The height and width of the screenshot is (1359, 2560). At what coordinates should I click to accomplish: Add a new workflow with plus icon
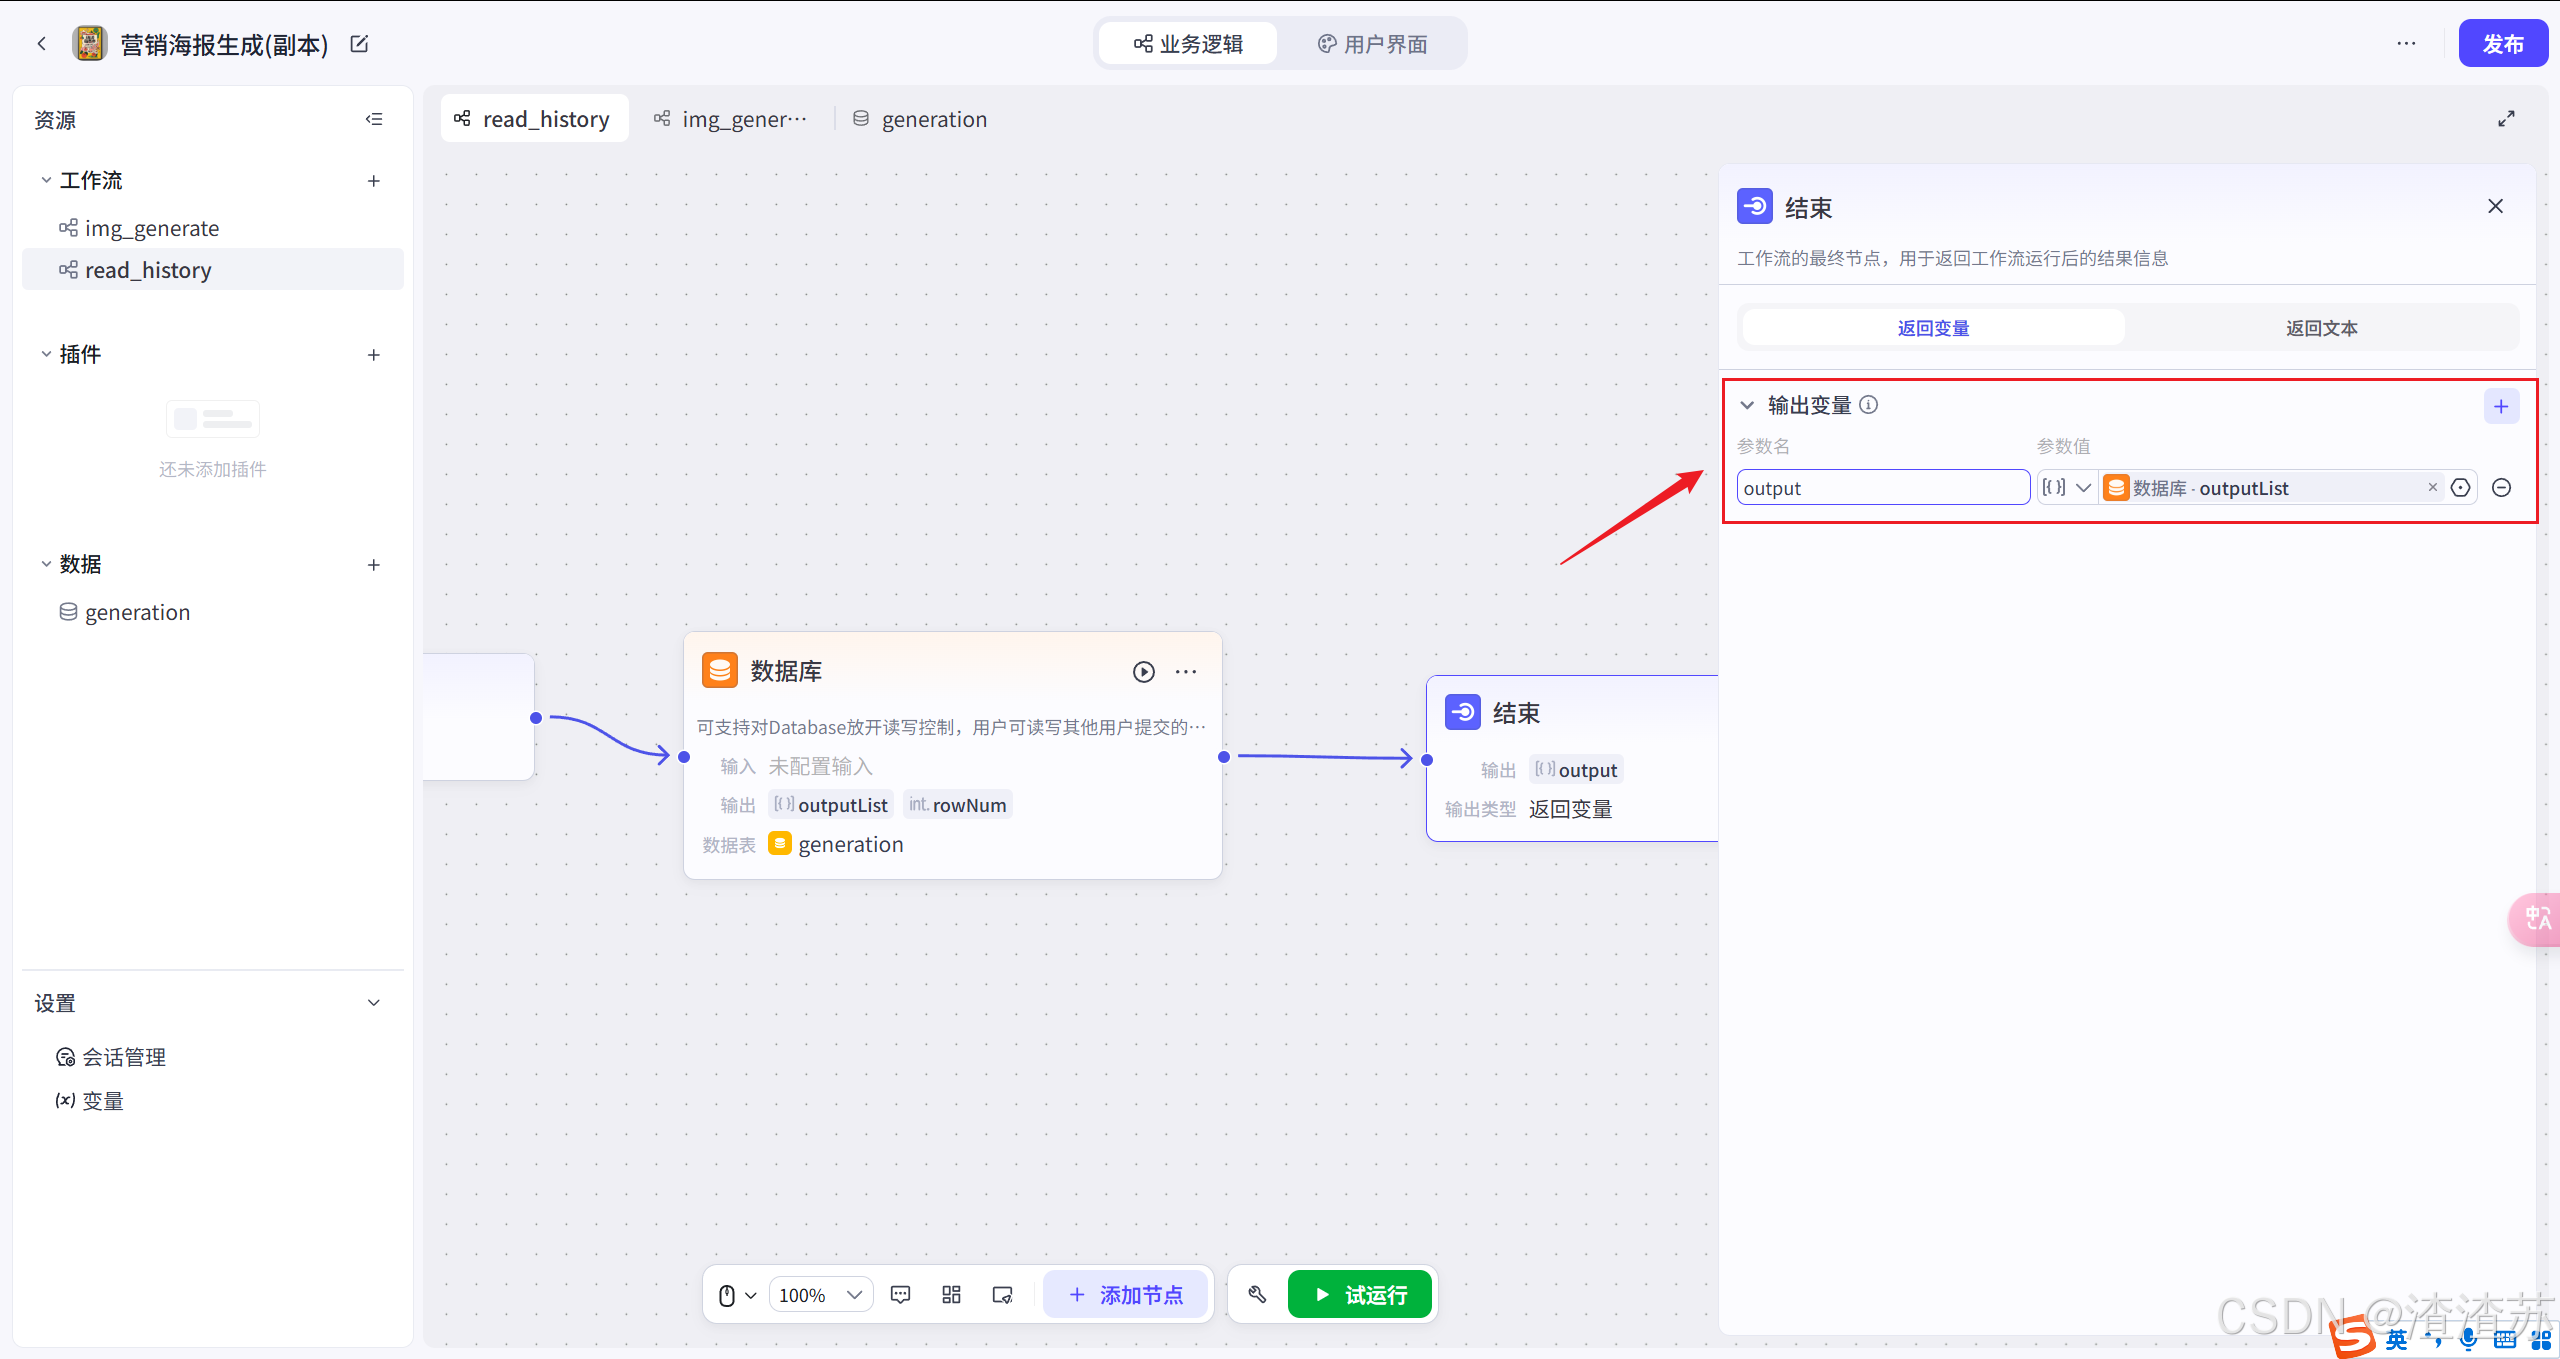coord(374,181)
